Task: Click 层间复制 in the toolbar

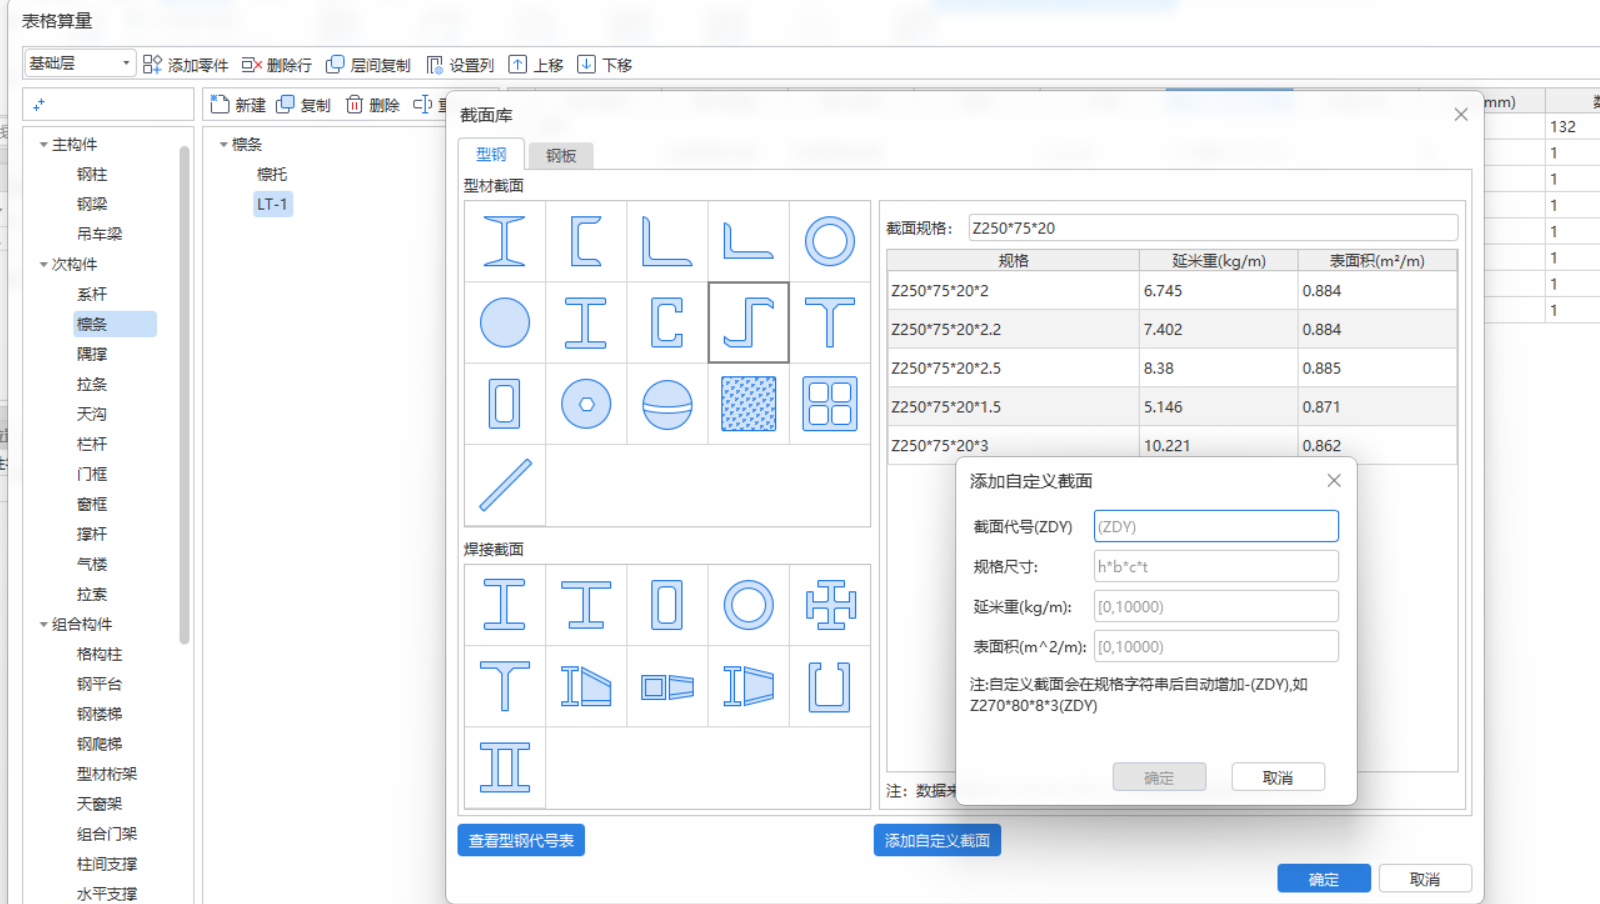Action: 368,65
